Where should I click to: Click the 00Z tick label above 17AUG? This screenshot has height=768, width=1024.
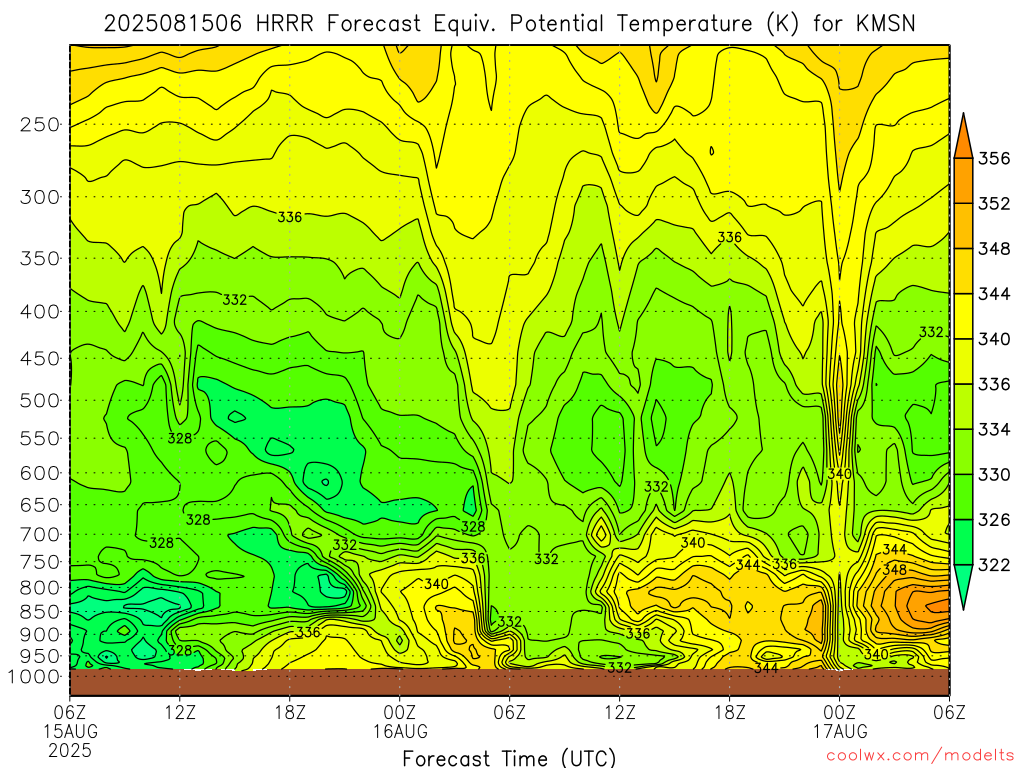point(840,712)
